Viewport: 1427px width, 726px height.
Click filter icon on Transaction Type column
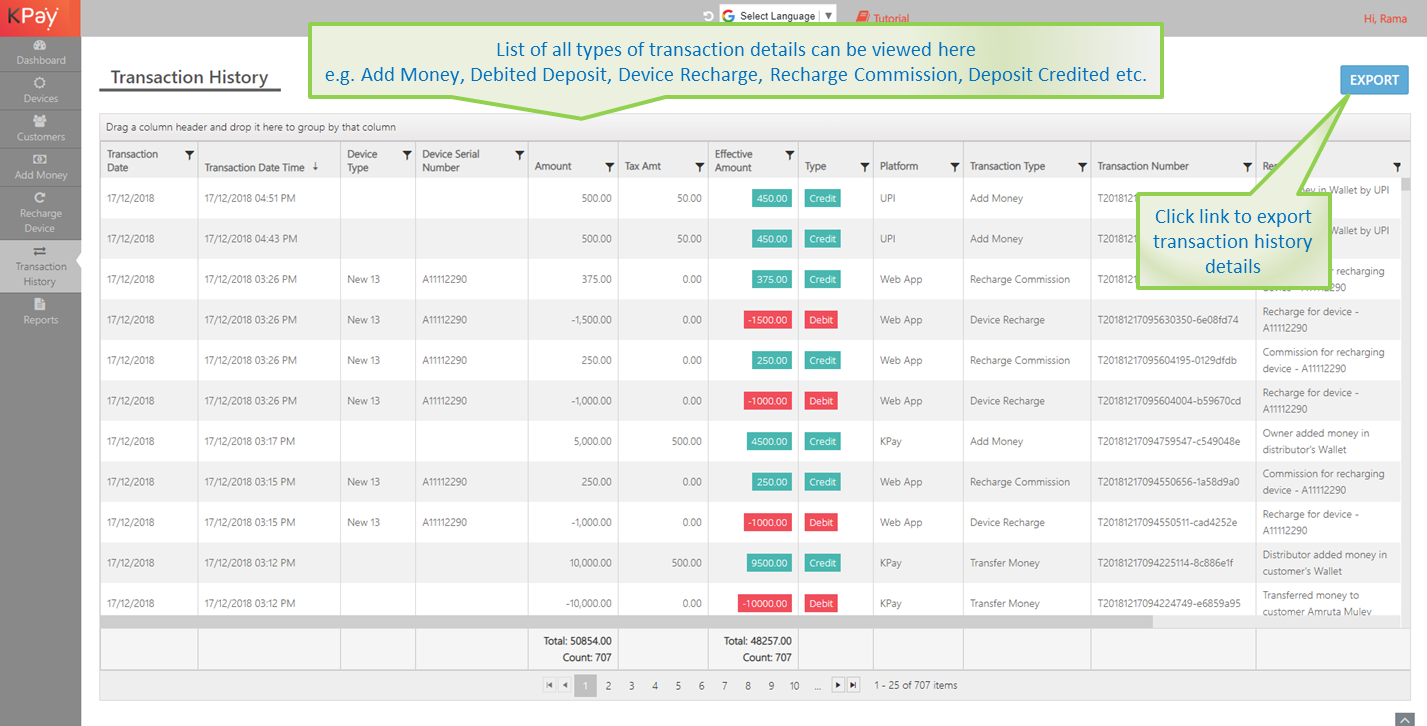(1082, 167)
